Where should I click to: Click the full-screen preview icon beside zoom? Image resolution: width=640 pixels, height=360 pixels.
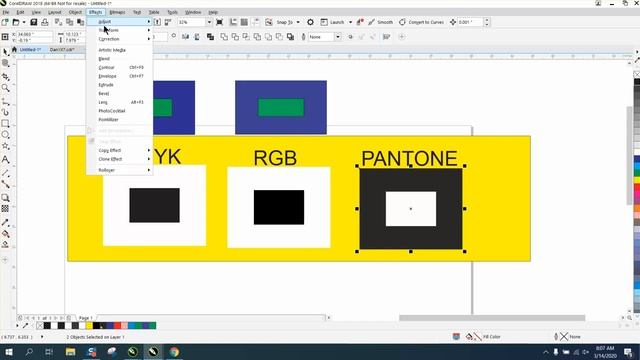(220, 22)
